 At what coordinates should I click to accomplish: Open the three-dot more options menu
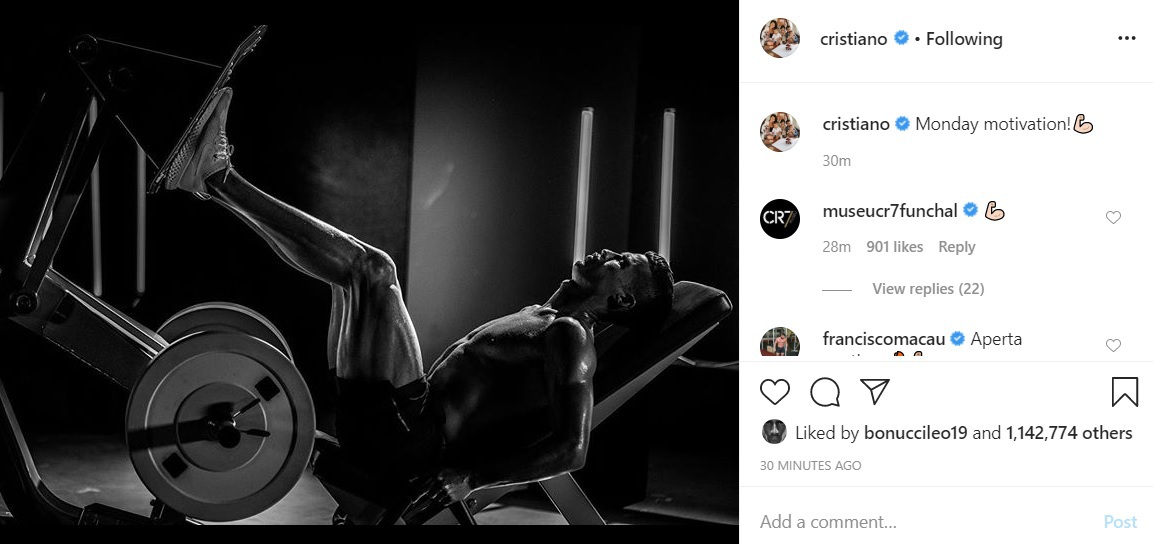pos(1126,38)
